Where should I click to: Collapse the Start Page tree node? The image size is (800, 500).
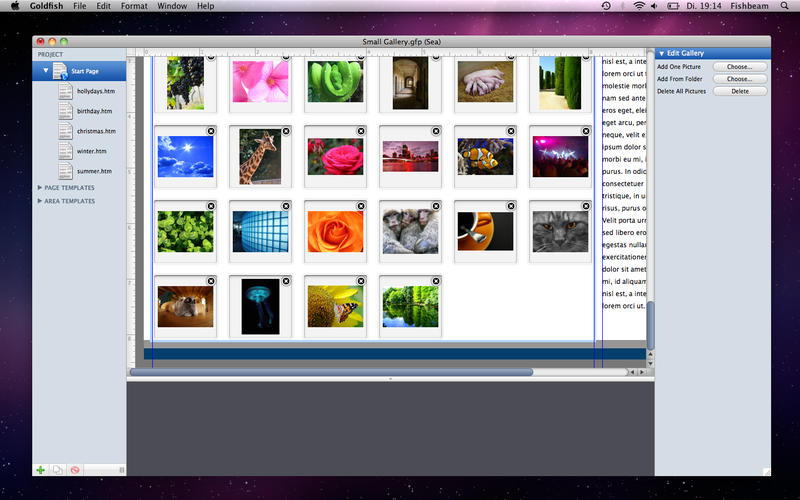45,71
